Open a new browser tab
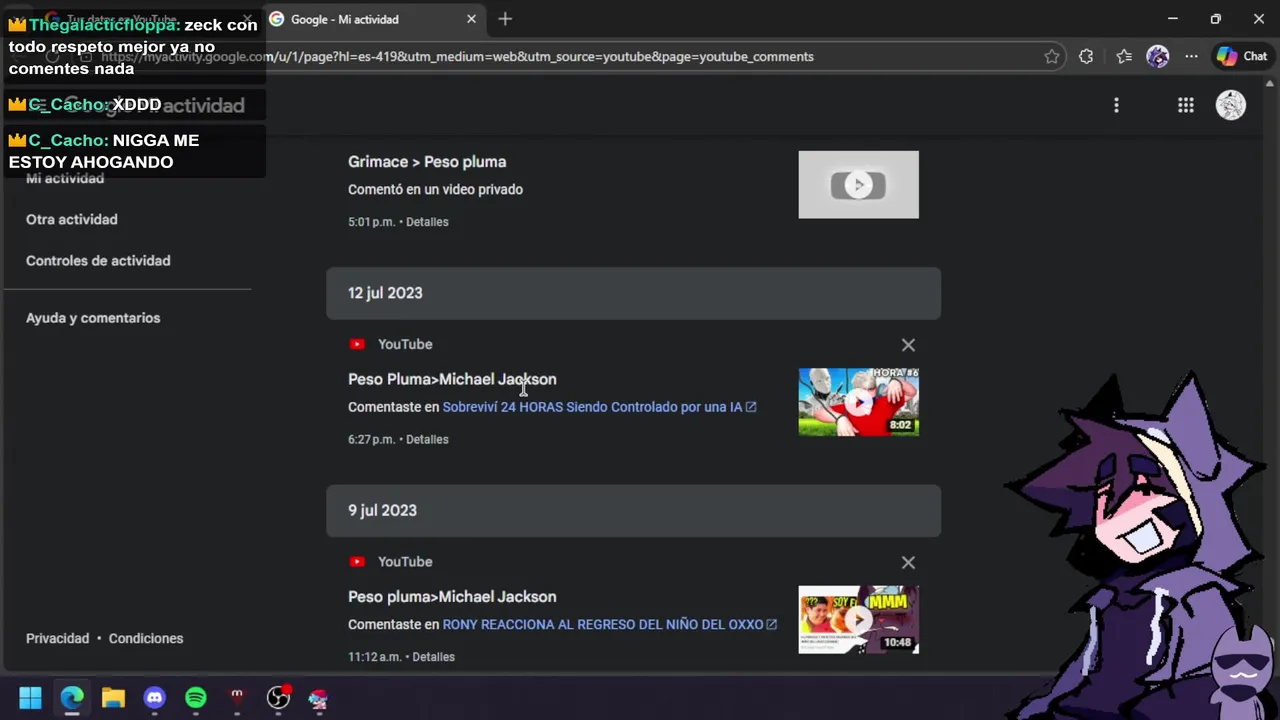 tap(505, 19)
